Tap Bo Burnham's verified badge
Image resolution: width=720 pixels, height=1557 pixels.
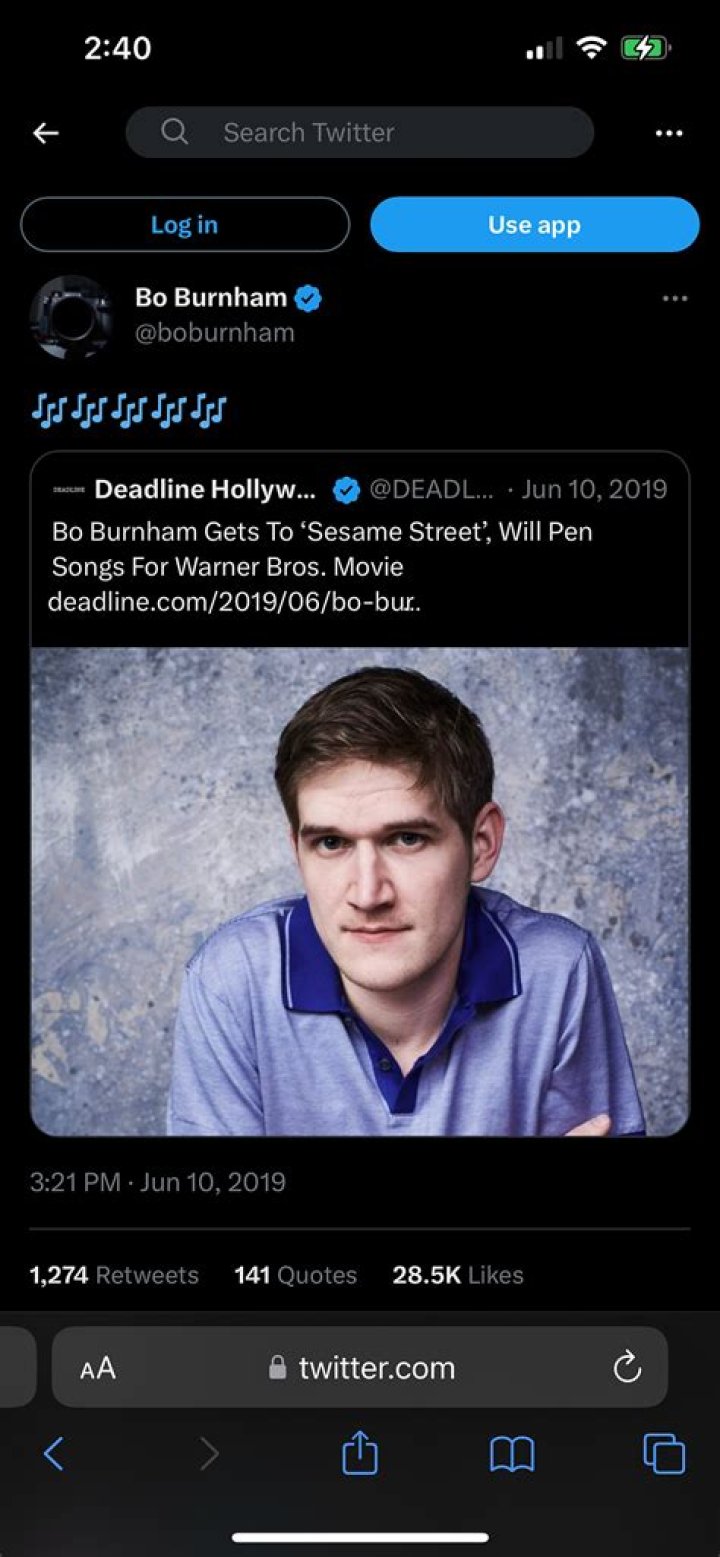pyautogui.click(x=309, y=297)
